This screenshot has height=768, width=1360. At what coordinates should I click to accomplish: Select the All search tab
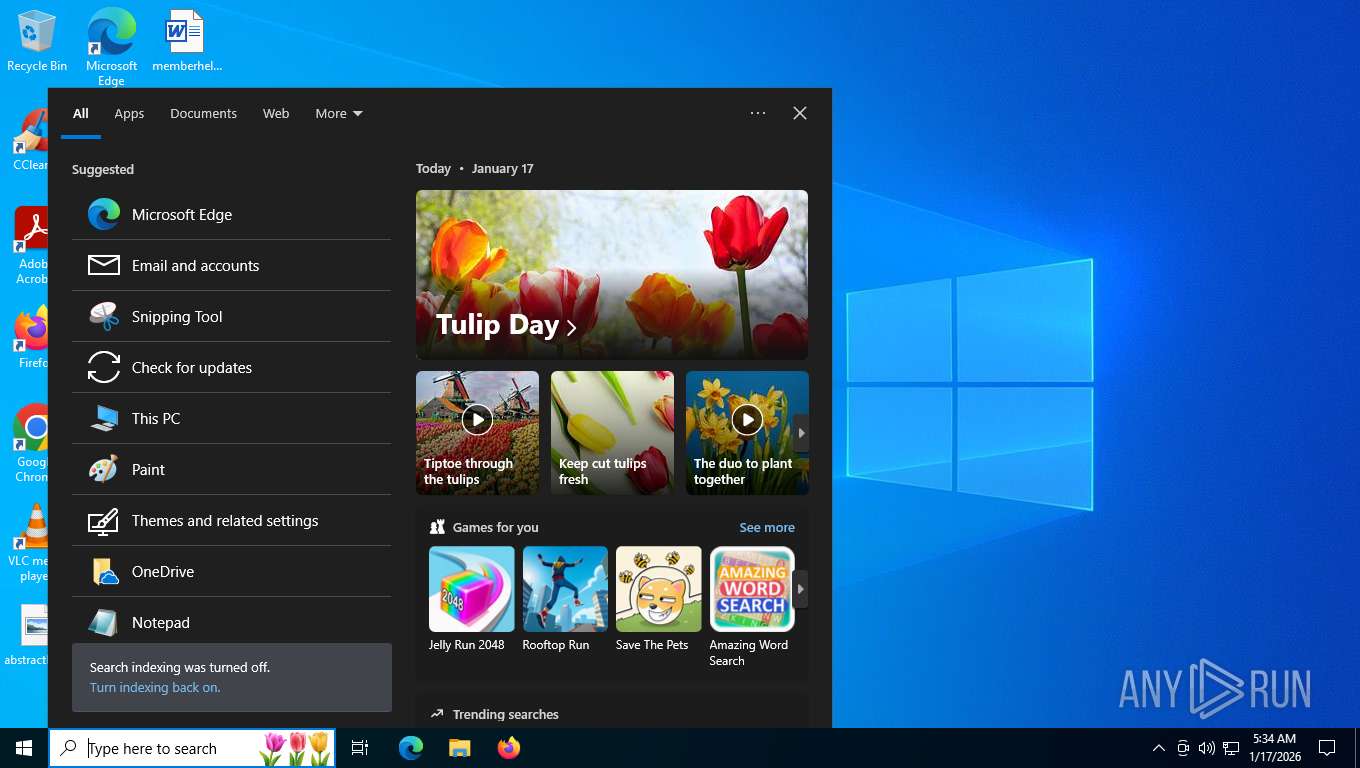pos(81,114)
